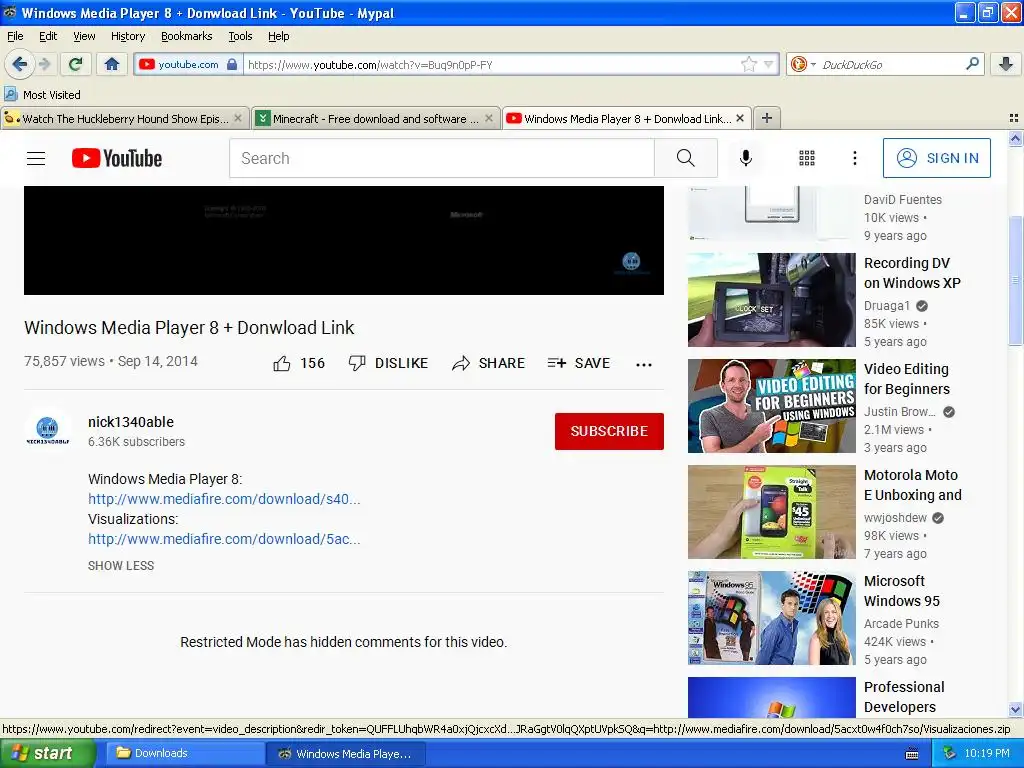Start voice search with microphone icon
1024x768 pixels.
click(746, 158)
